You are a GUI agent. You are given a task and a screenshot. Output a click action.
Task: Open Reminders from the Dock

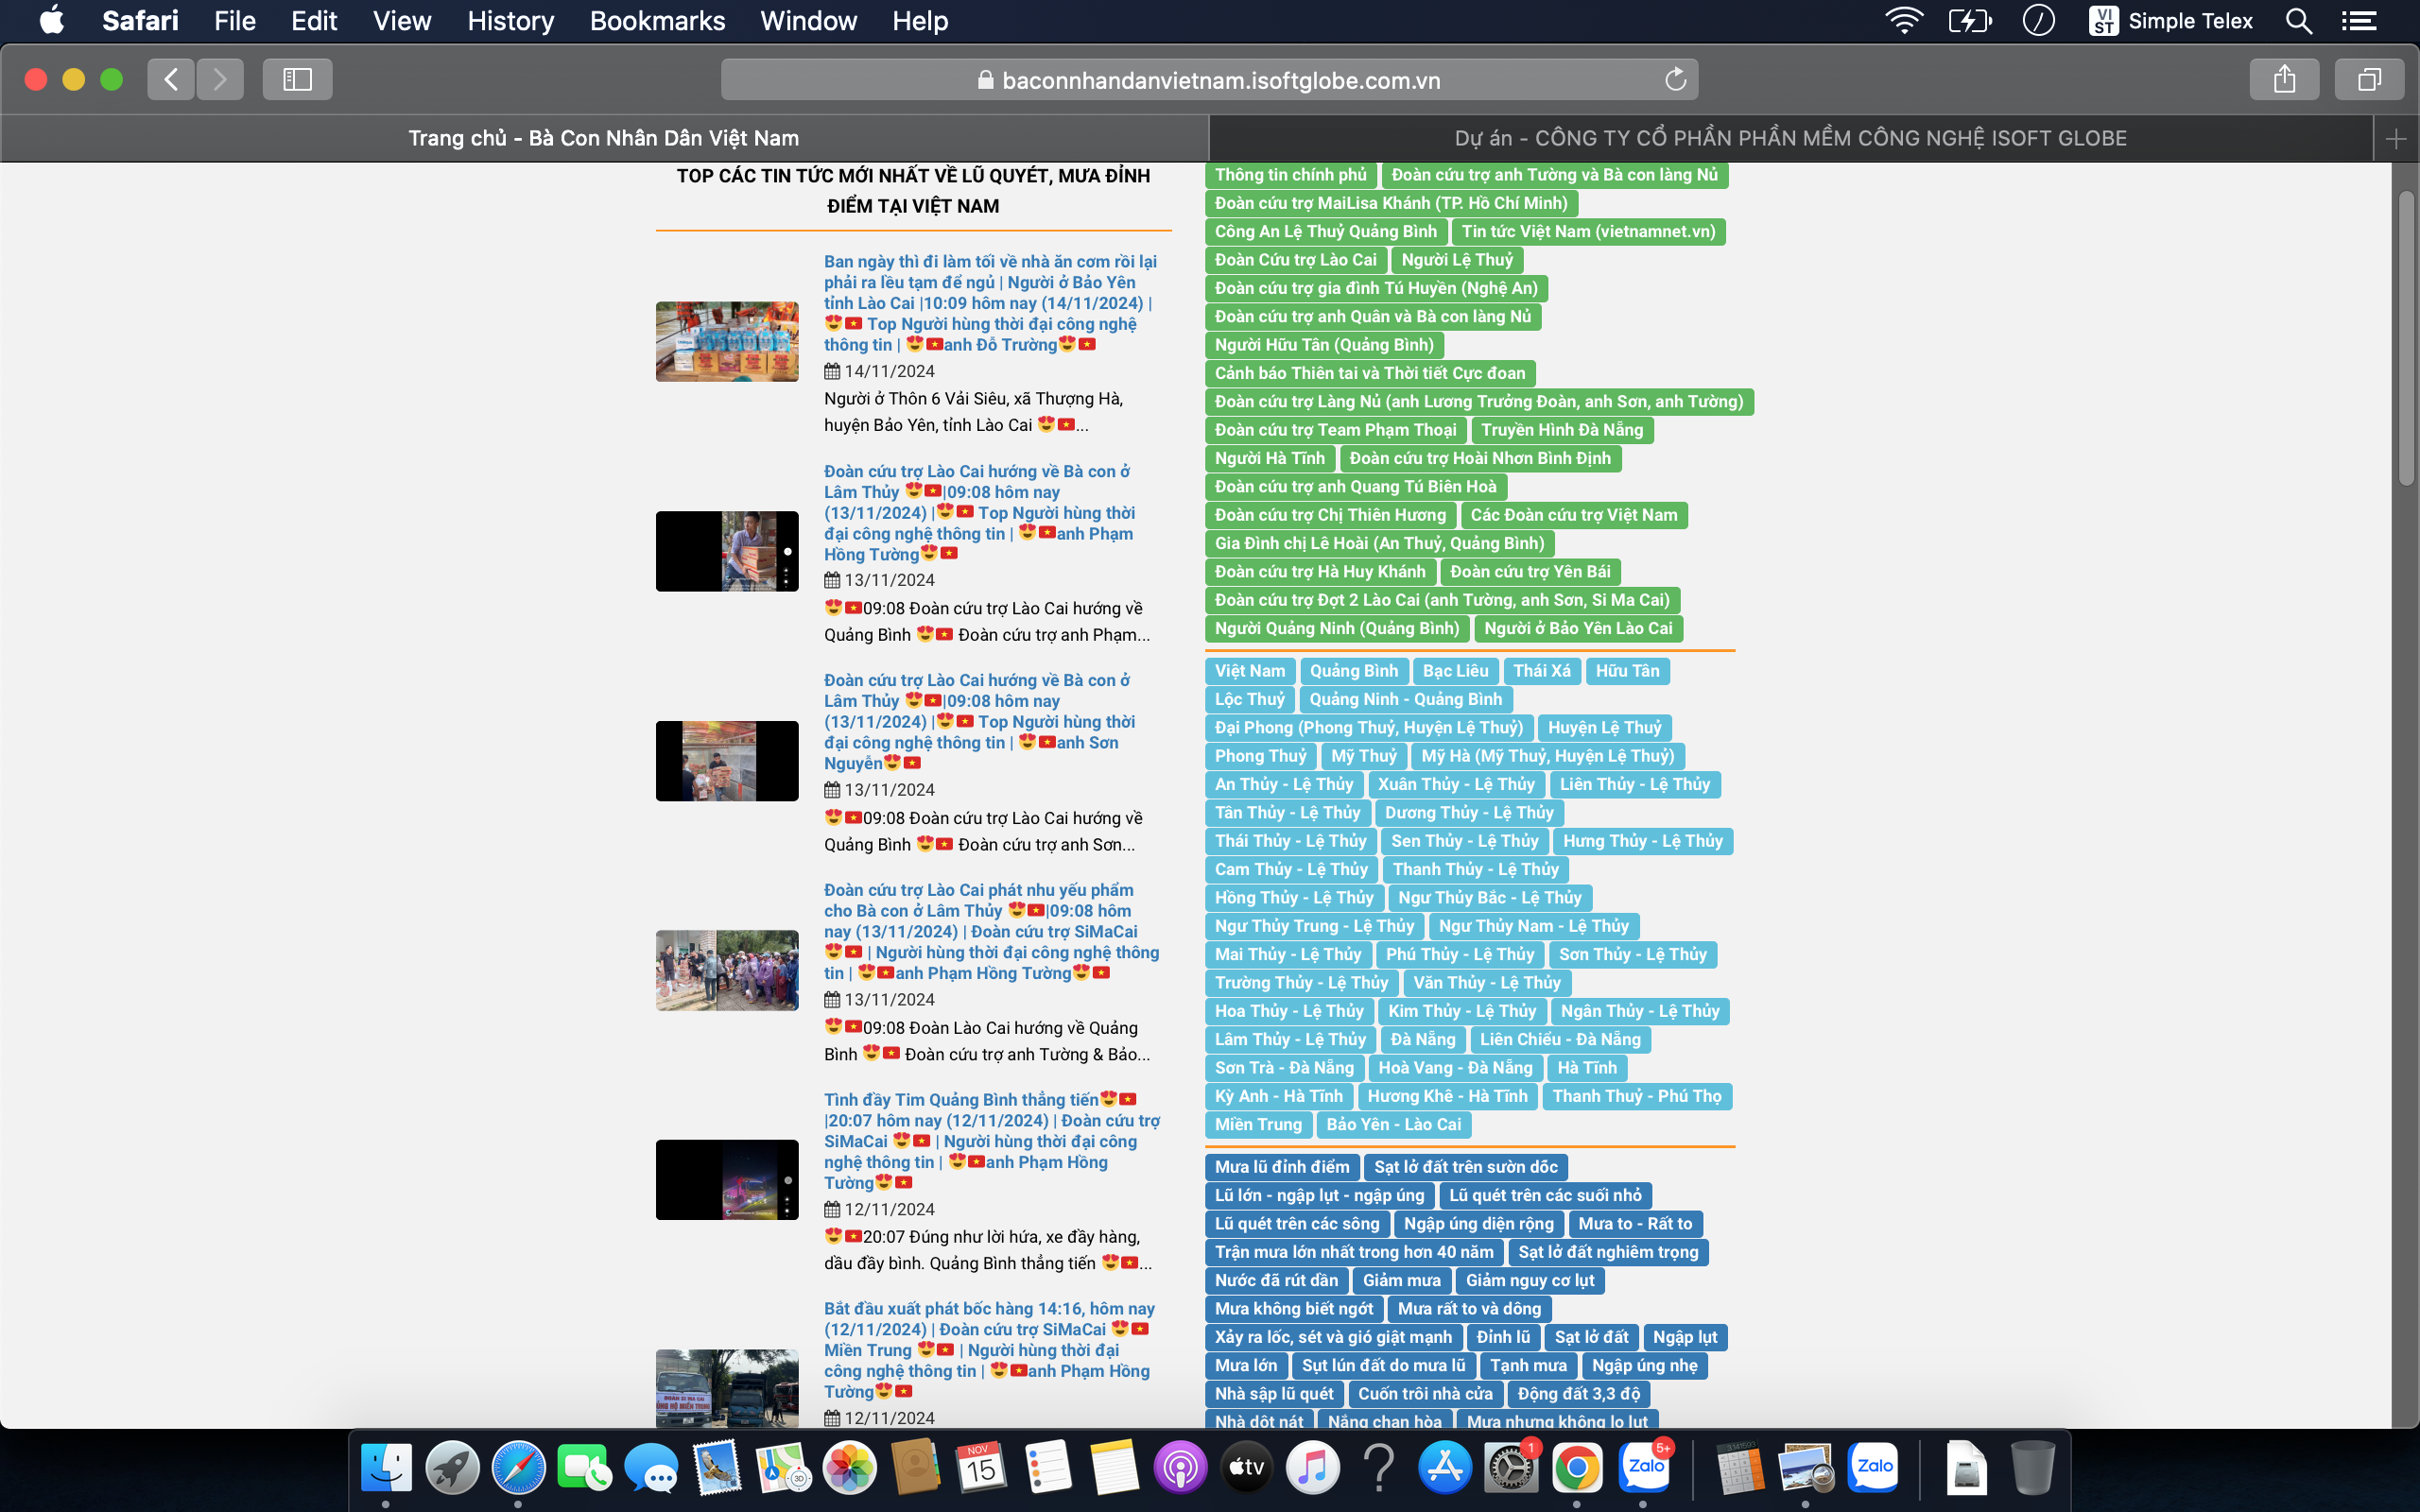click(1047, 1467)
